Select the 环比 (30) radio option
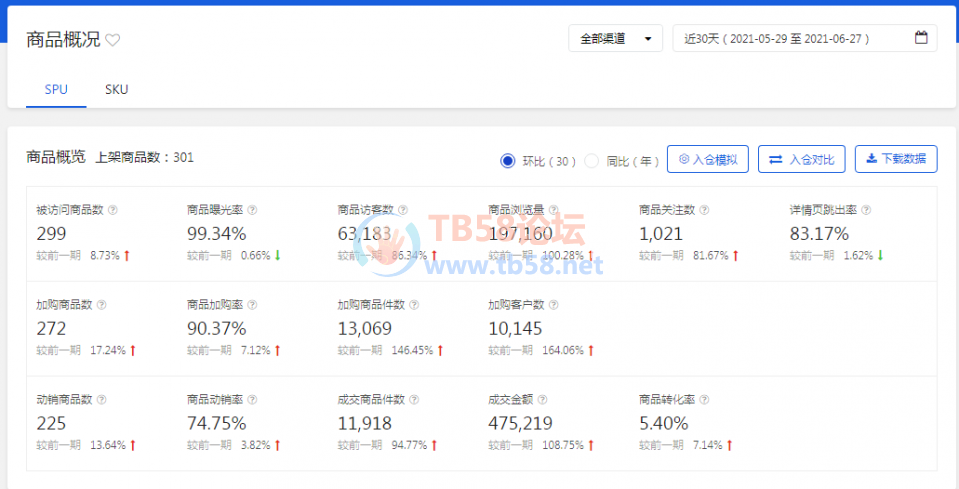 tap(508, 160)
